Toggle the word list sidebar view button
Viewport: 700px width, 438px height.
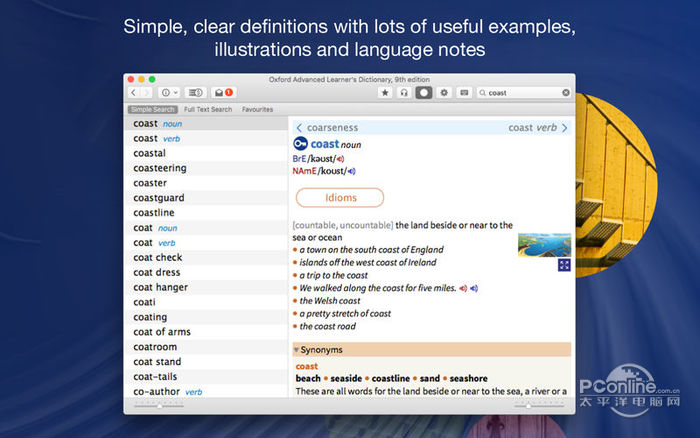pos(196,92)
